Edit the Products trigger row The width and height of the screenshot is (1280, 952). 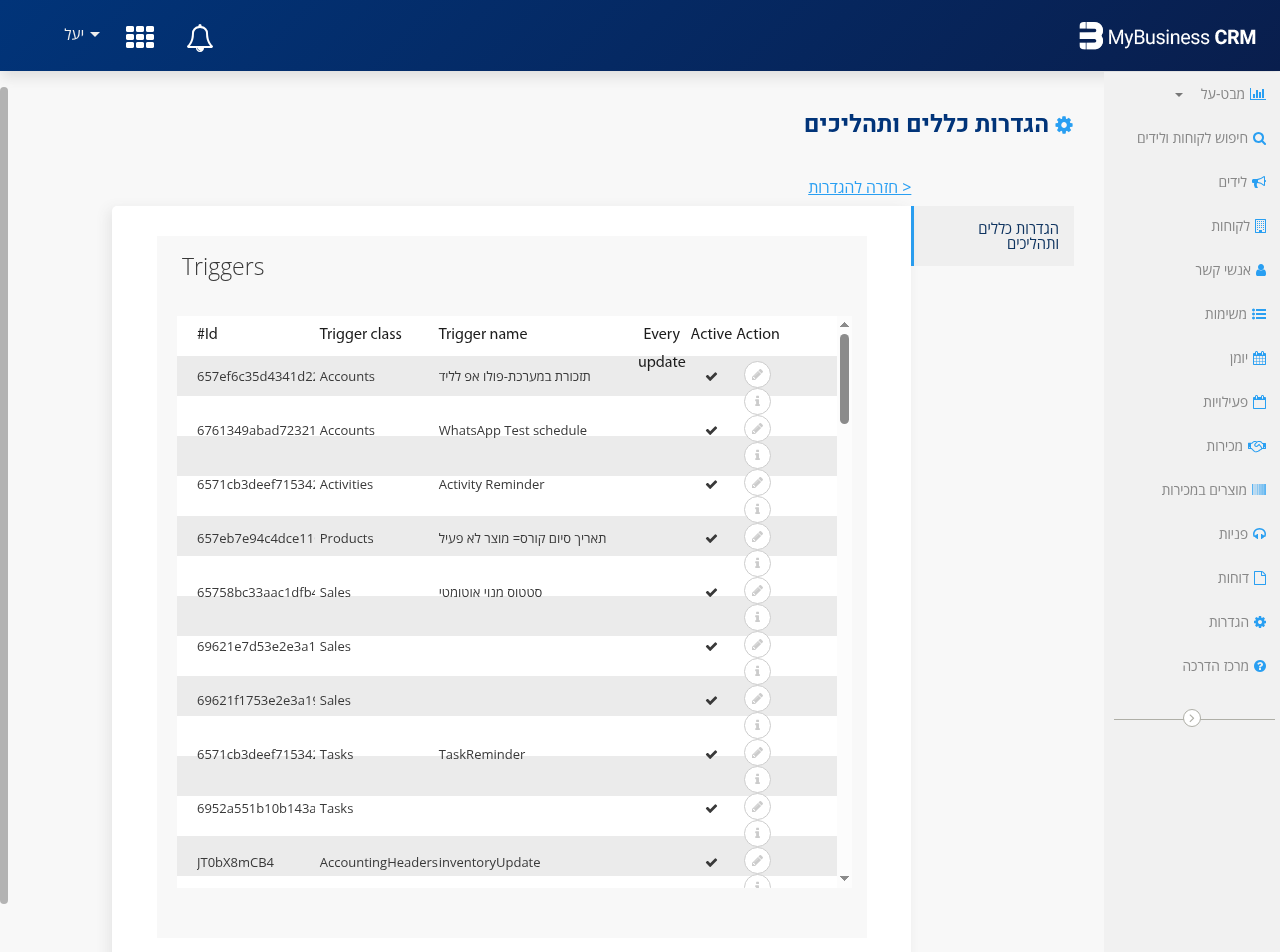757,537
